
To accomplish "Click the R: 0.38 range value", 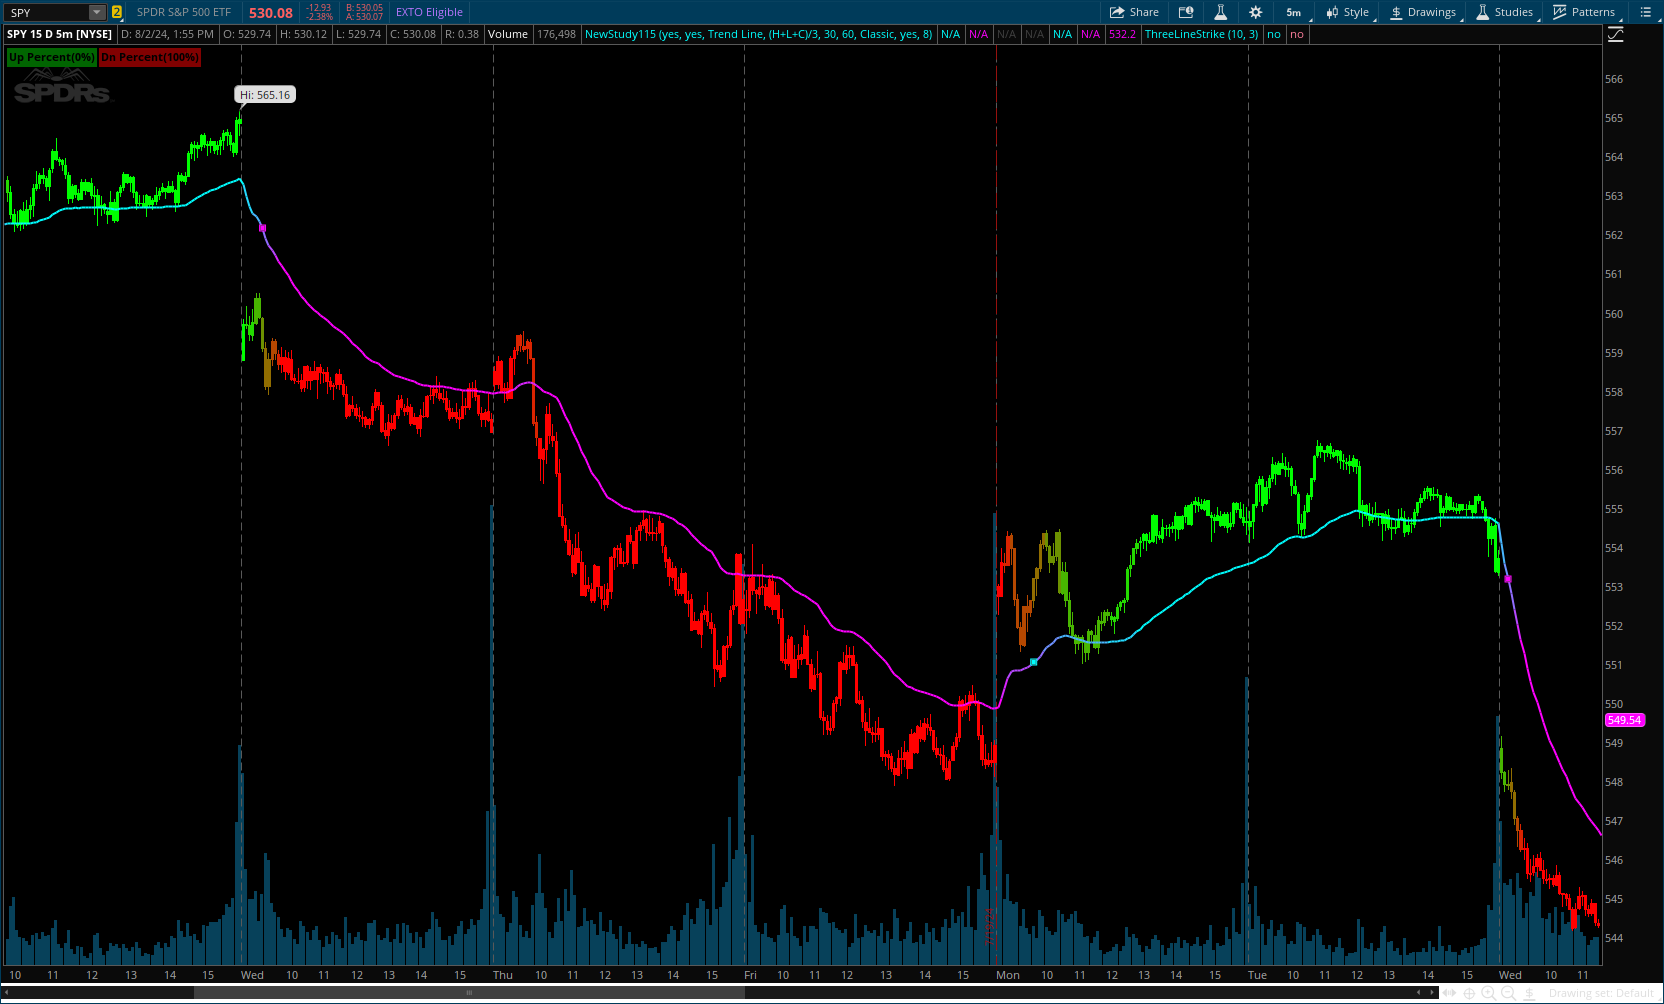I will [462, 35].
